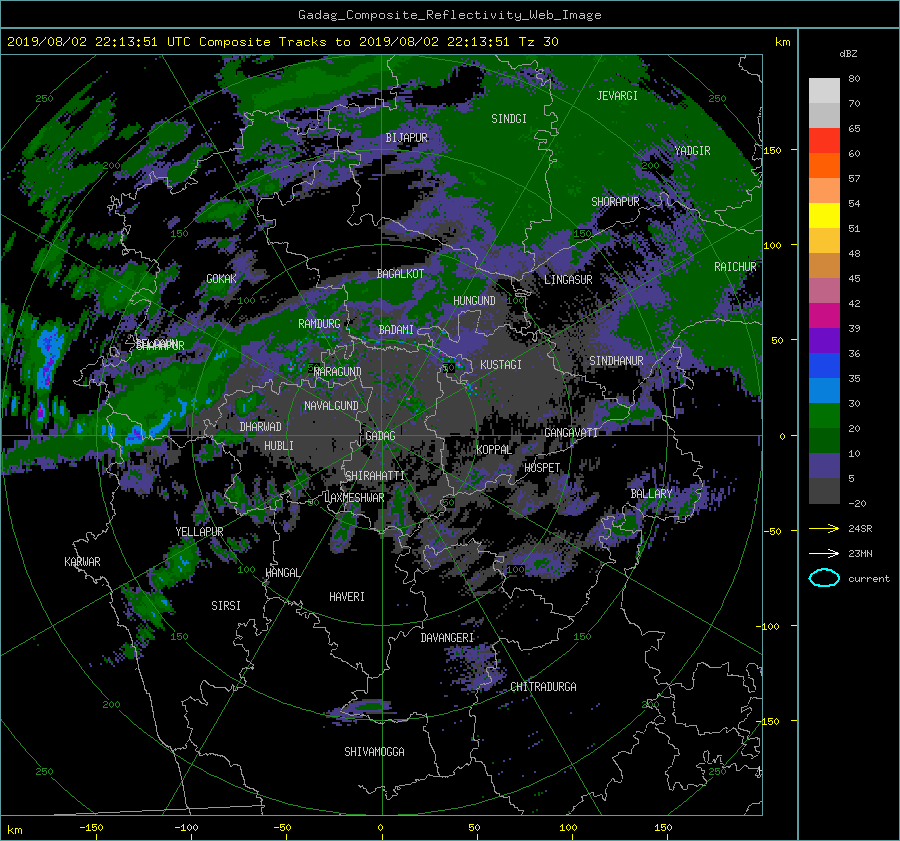The image size is (900, 841).
Task: Click the right axis 150 km label
Action: (x=773, y=150)
